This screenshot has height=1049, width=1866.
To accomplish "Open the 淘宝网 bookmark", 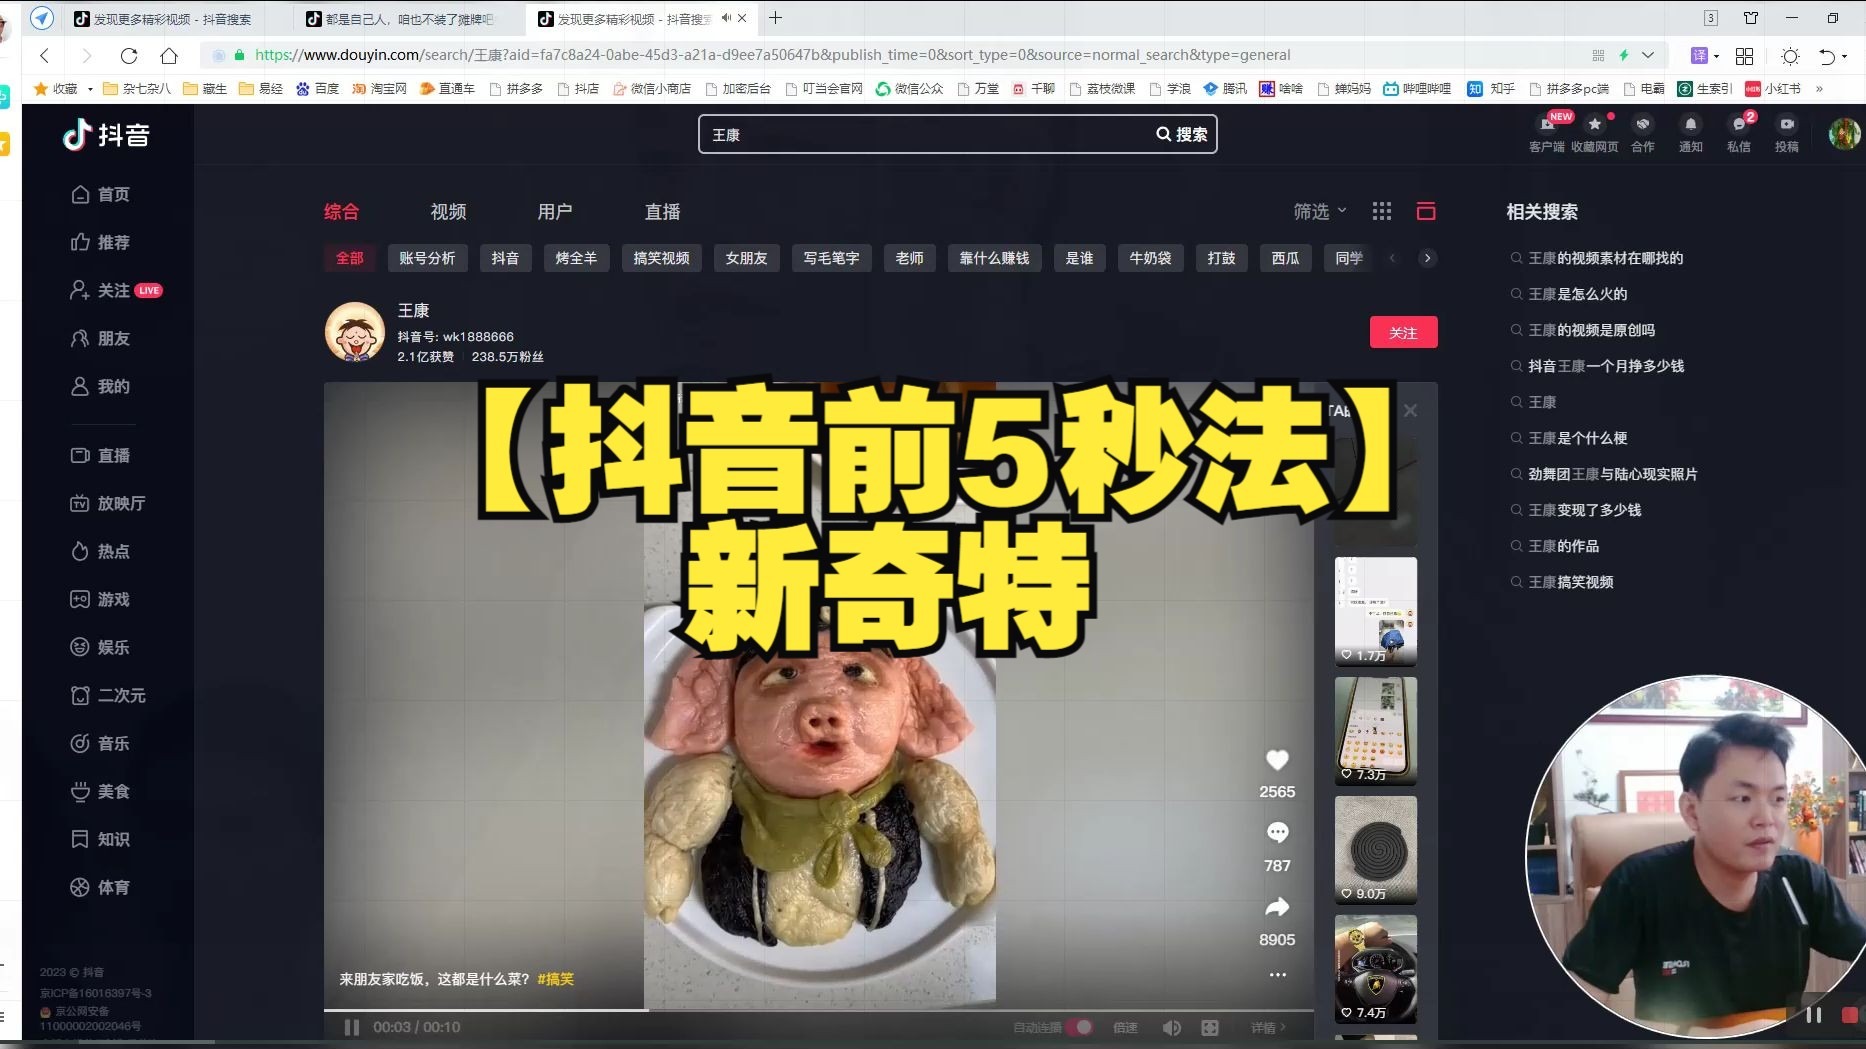I will pos(379,89).
